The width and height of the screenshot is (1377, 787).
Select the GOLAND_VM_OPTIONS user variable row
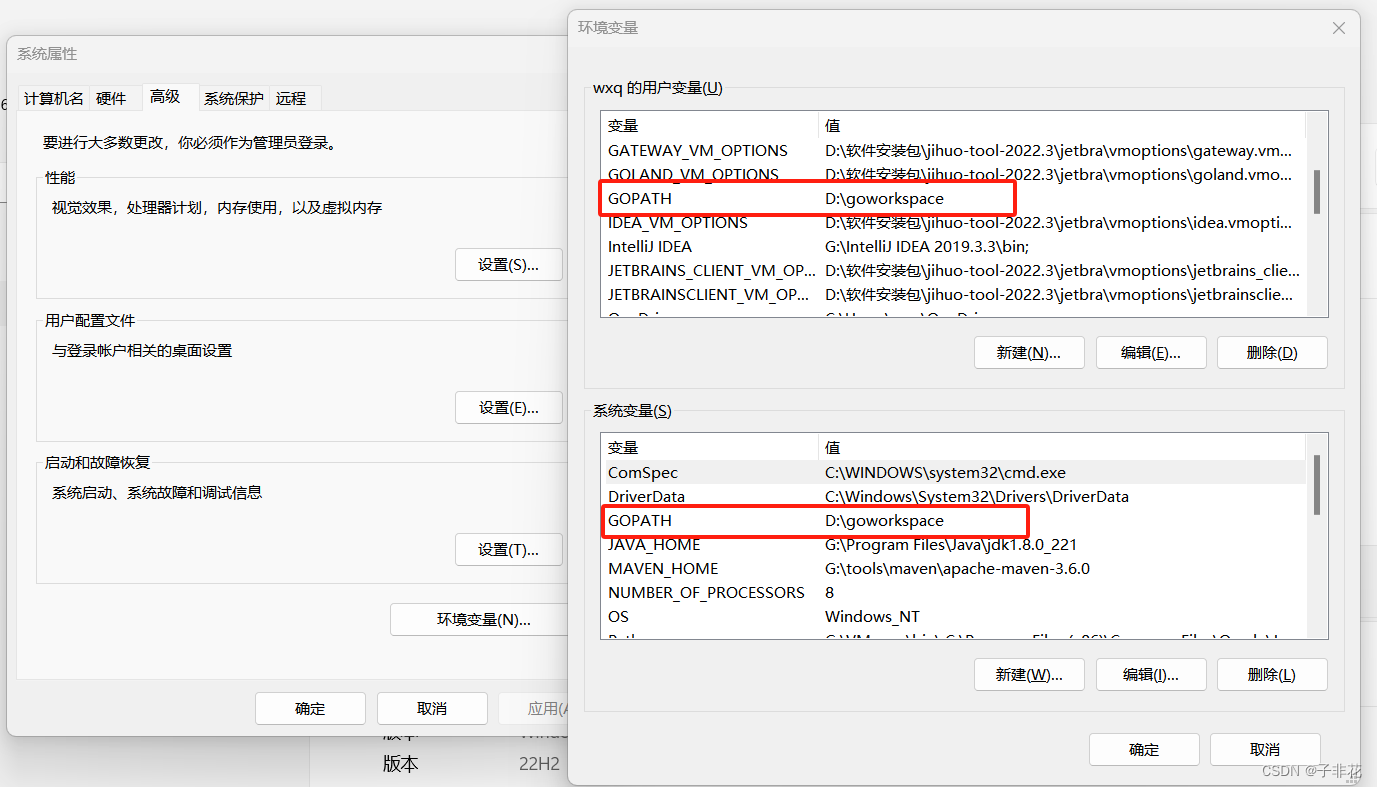[x=953, y=174]
